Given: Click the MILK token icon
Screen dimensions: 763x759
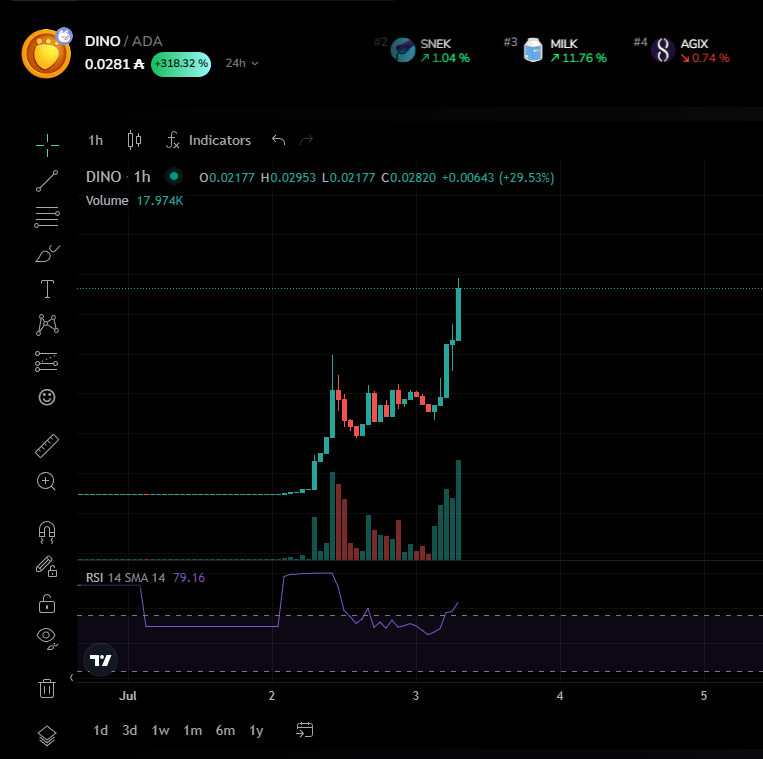Looking at the screenshot, I should tap(533, 50).
